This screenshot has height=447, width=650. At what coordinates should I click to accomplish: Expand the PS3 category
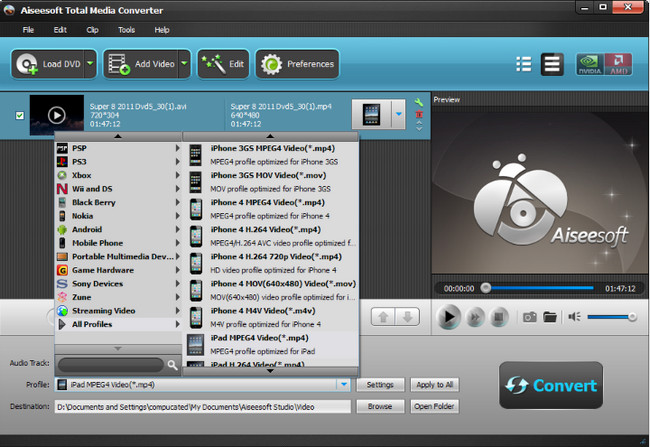pyautogui.click(x=119, y=162)
